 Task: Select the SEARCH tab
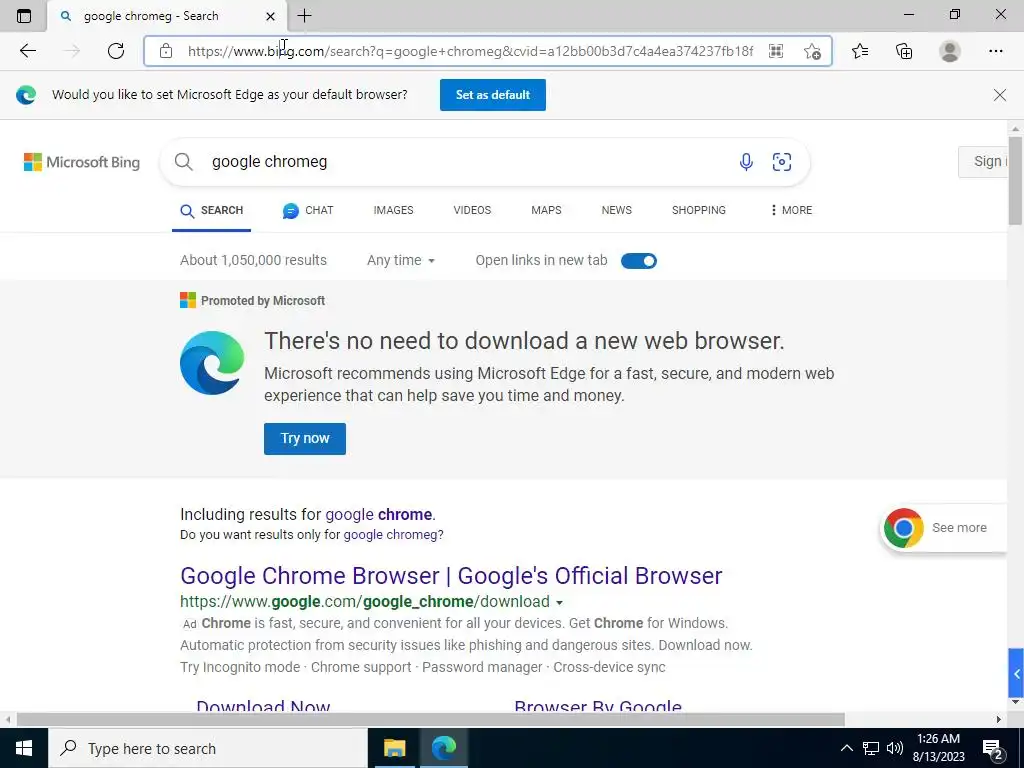212,210
